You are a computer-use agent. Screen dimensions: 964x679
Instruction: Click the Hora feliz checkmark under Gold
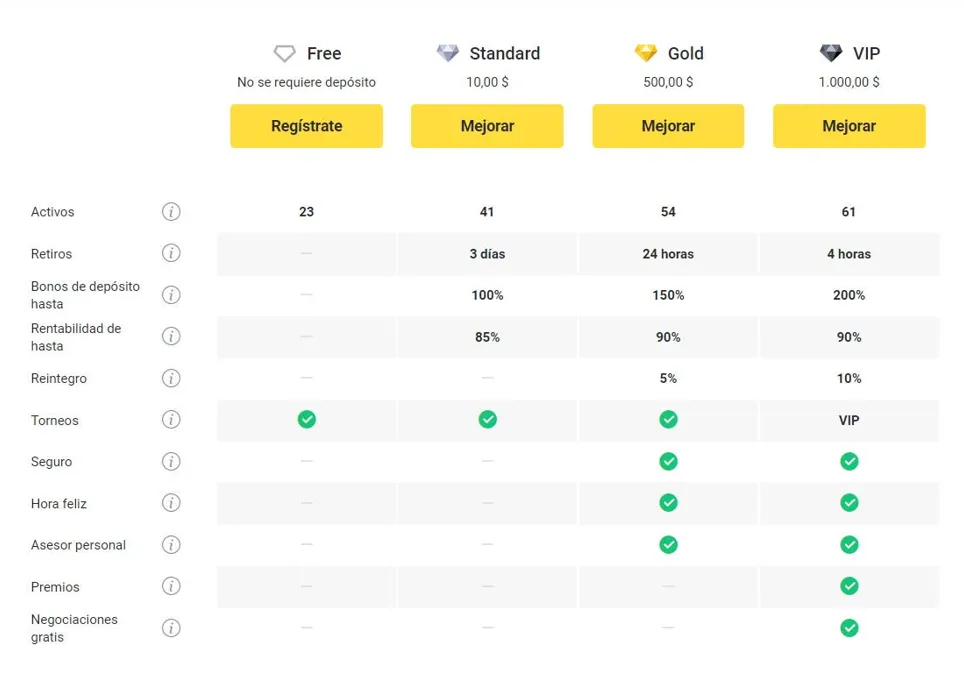[668, 503]
